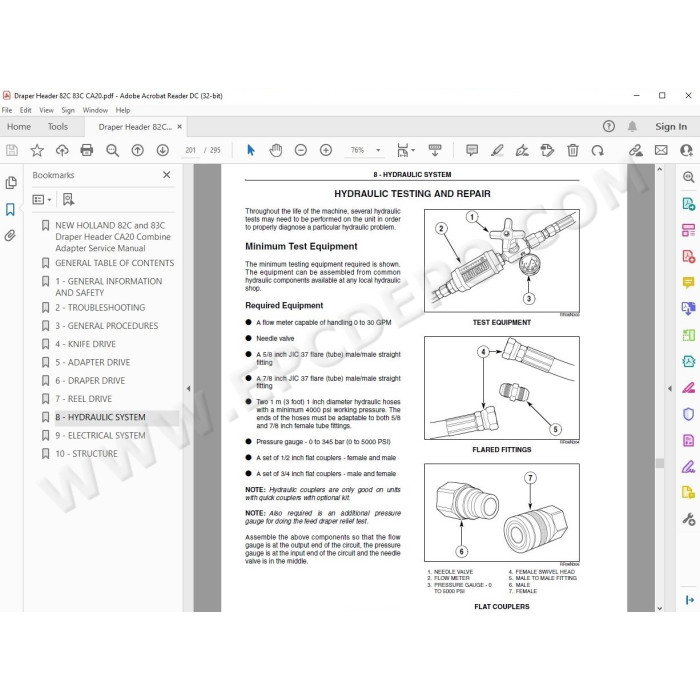Go to next page arrow
This screenshot has width=700, height=700.
click(x=162, y=150)
